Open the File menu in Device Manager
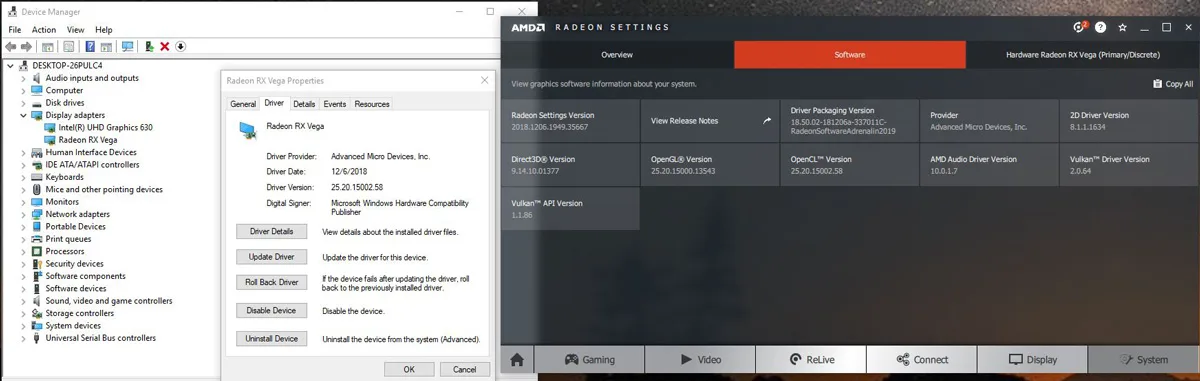 pyautogui.click(x=15, y=30)
